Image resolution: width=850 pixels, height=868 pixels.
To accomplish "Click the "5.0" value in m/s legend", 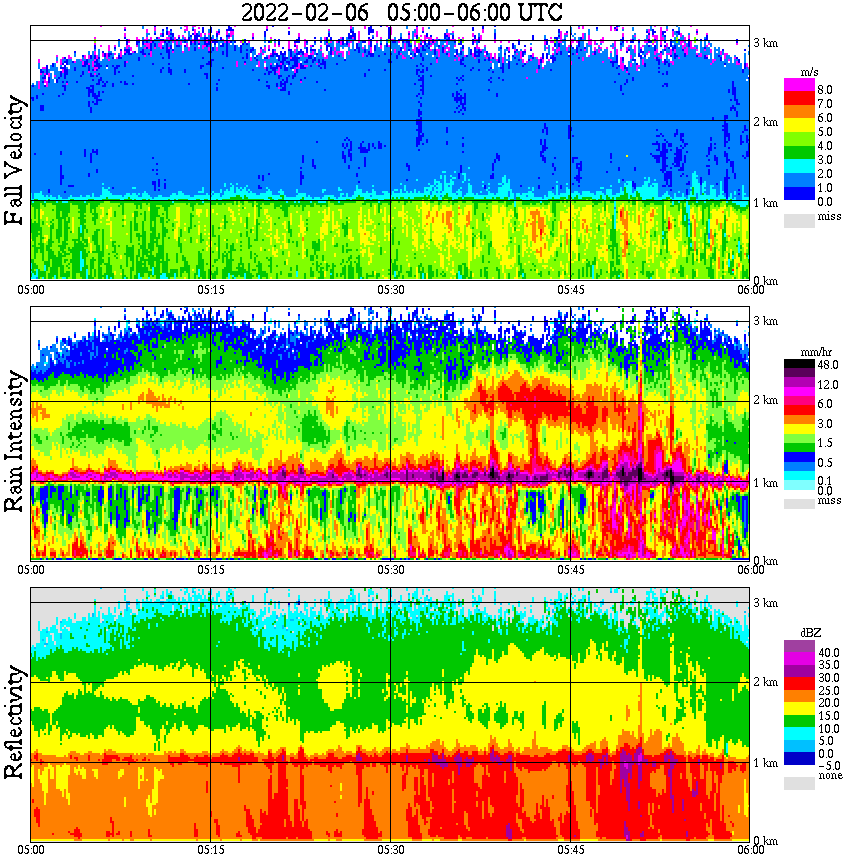I will click(x=825, y=132).
